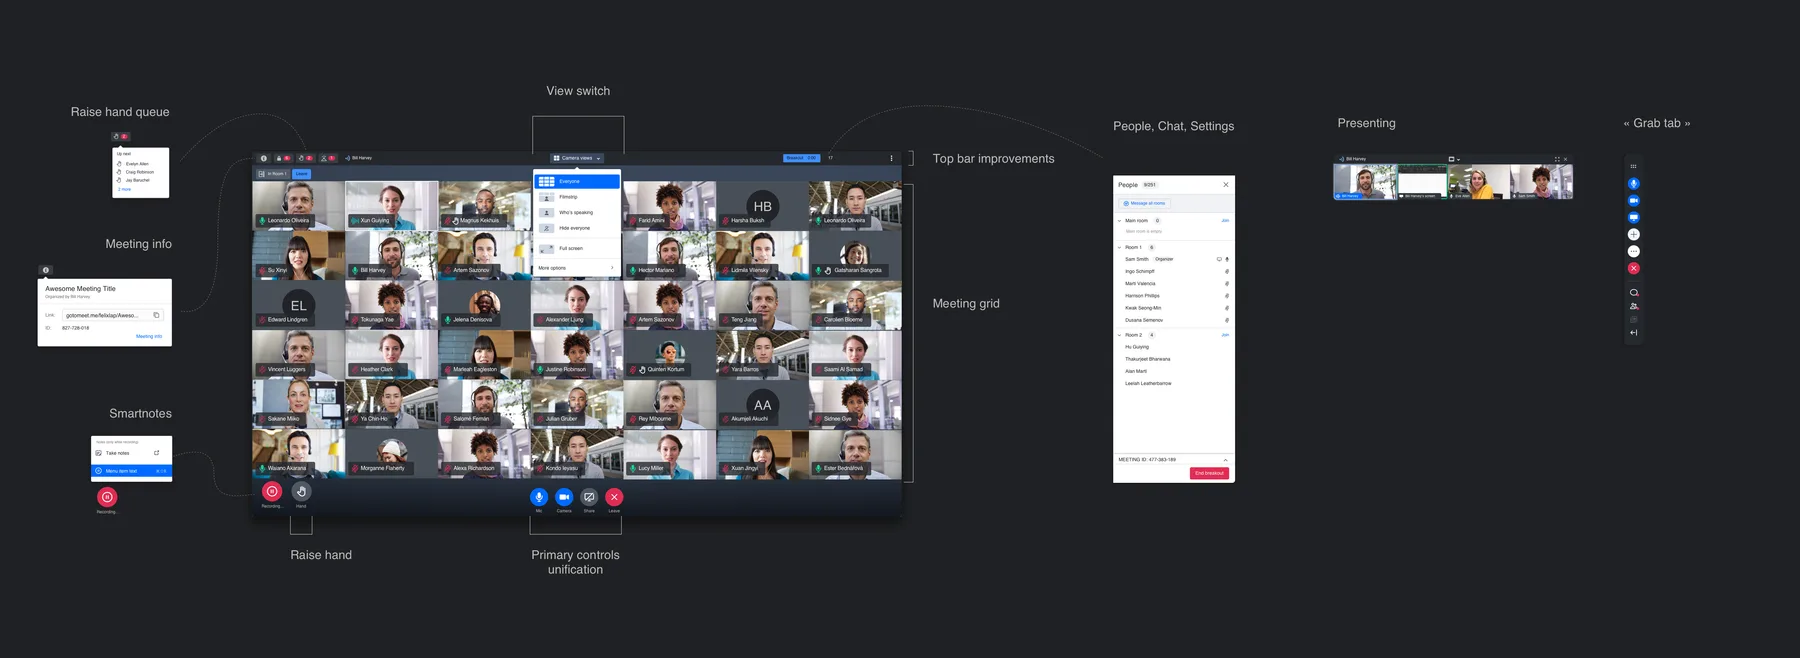Click the meeting info icon in top bar
This screenshot has width=1800, height=658.
pyautogui.click(x=264, y=158)
